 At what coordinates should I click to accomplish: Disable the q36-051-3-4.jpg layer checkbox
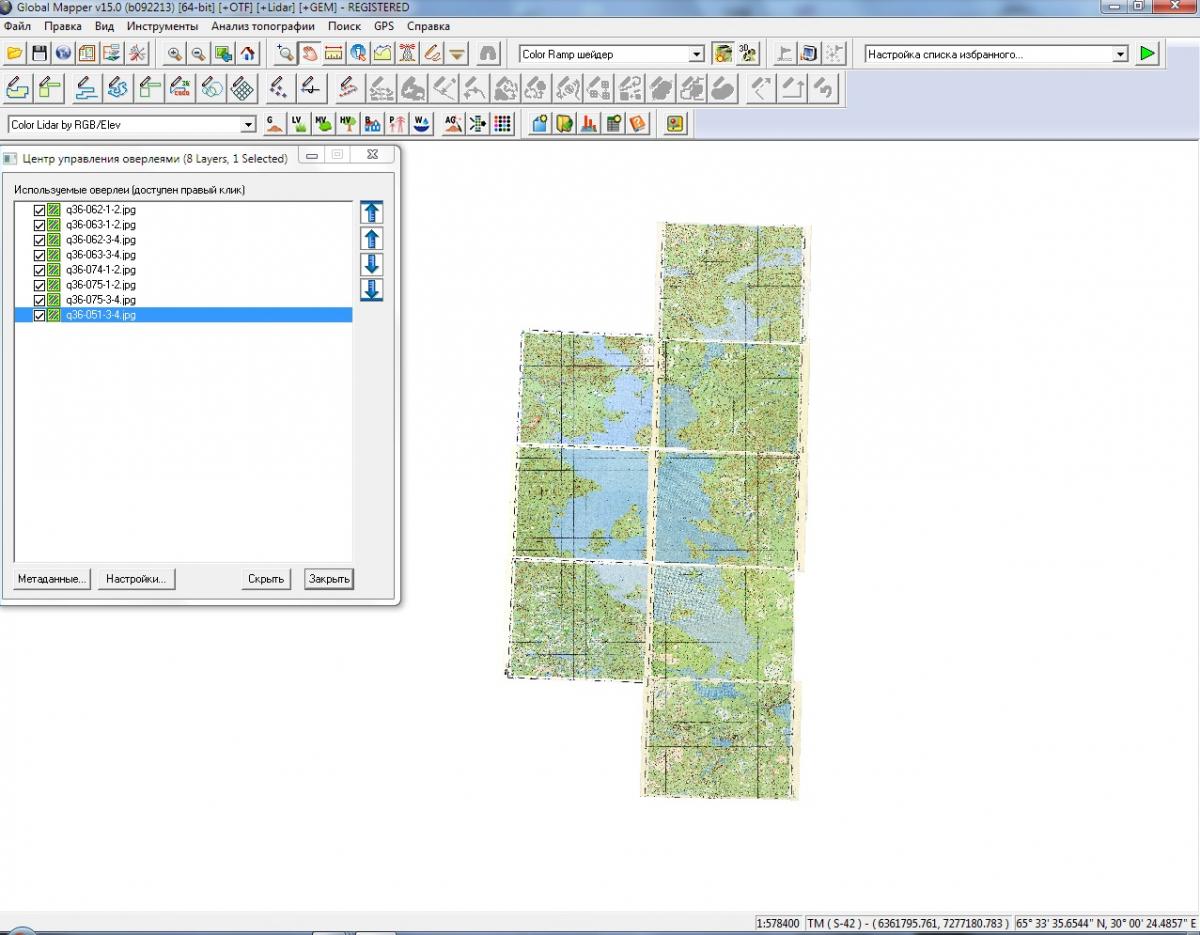[x=40, y=315]
